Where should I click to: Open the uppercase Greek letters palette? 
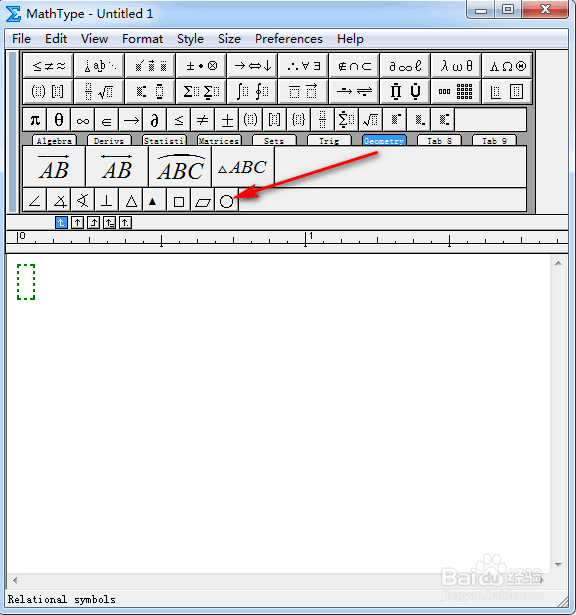pyautogui.click(x=507, y=66)
